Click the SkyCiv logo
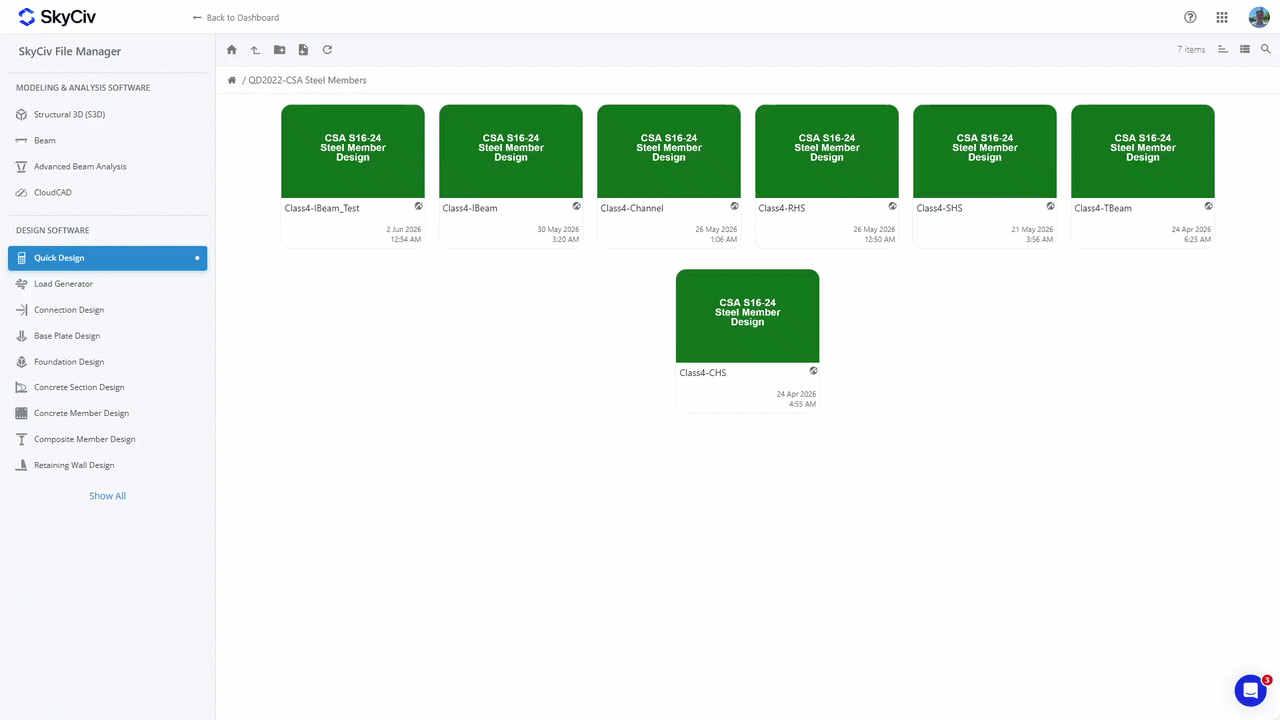This screenshot has width=1280, height=720. [57, 17]
